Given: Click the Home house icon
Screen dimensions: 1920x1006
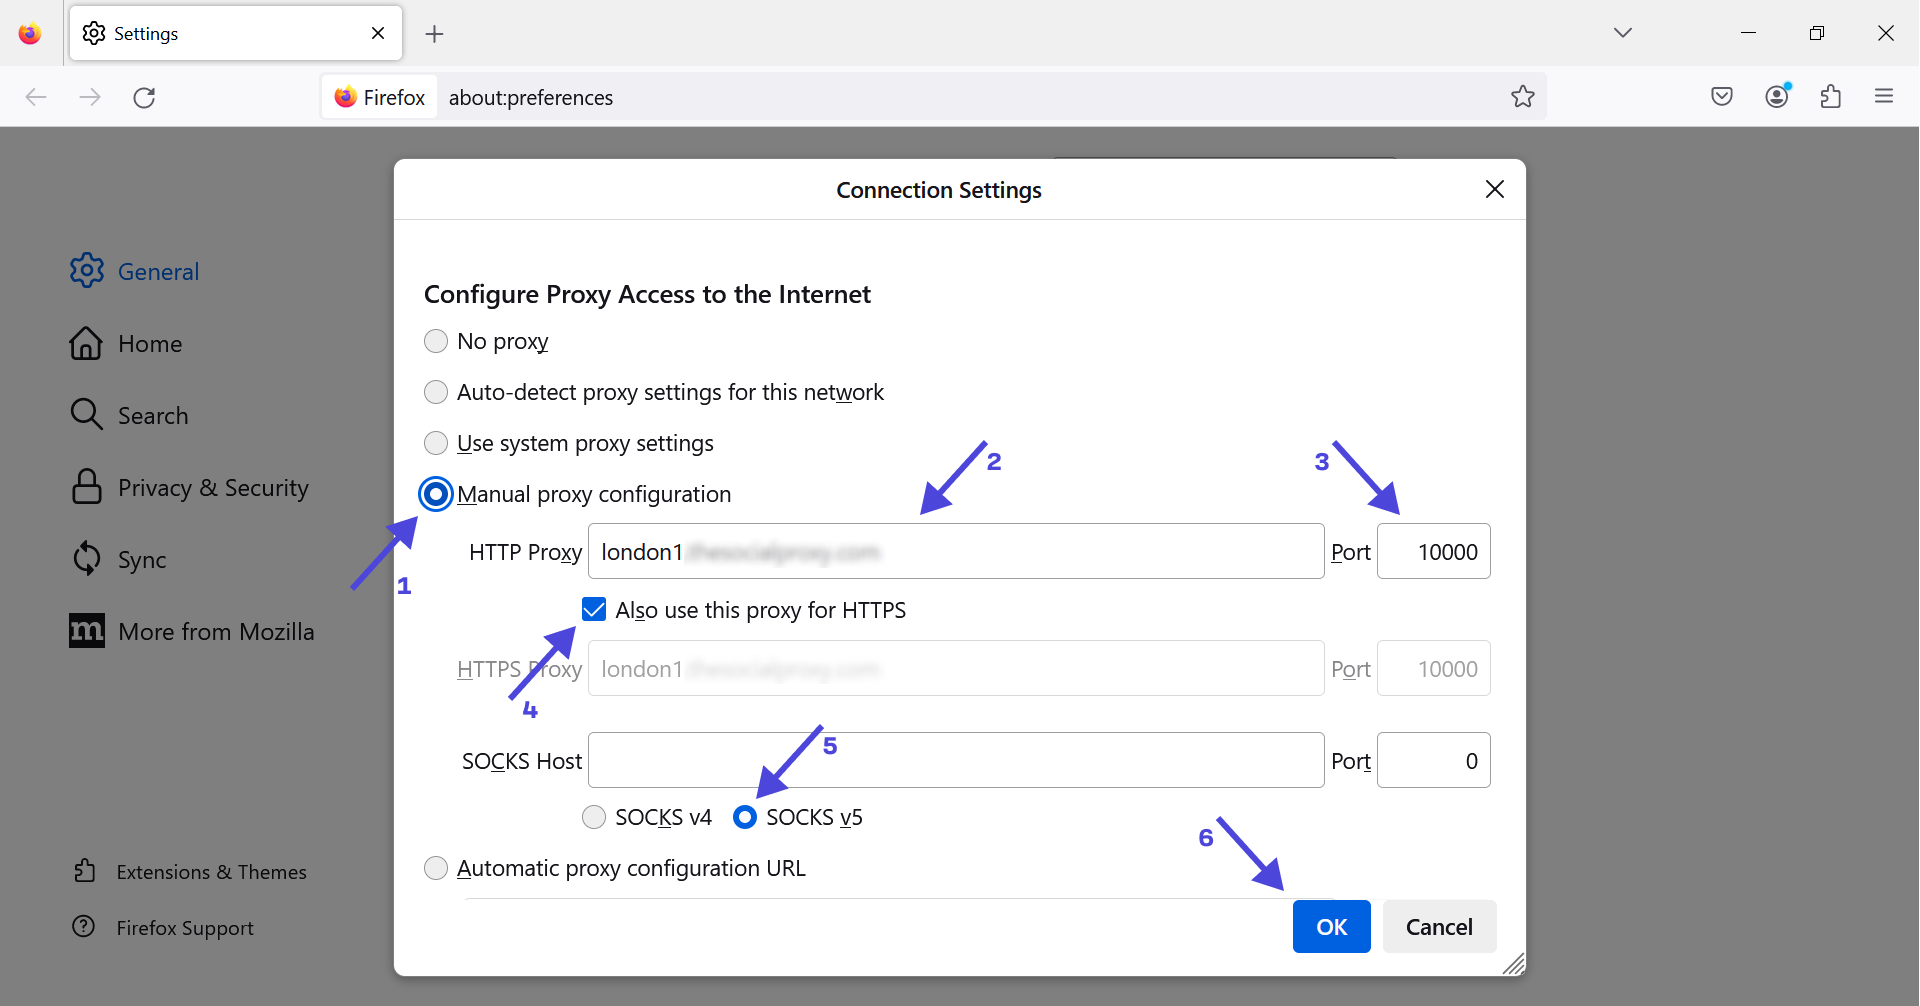Looking at the screenshot, I should pyautogui.click(x=86, y=343).
